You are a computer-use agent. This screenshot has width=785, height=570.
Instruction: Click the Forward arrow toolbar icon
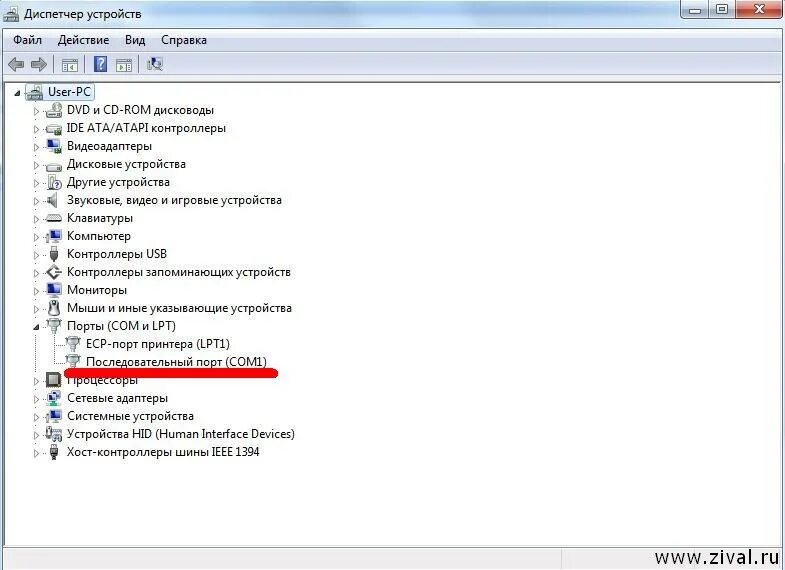click(x=39, y=64)
